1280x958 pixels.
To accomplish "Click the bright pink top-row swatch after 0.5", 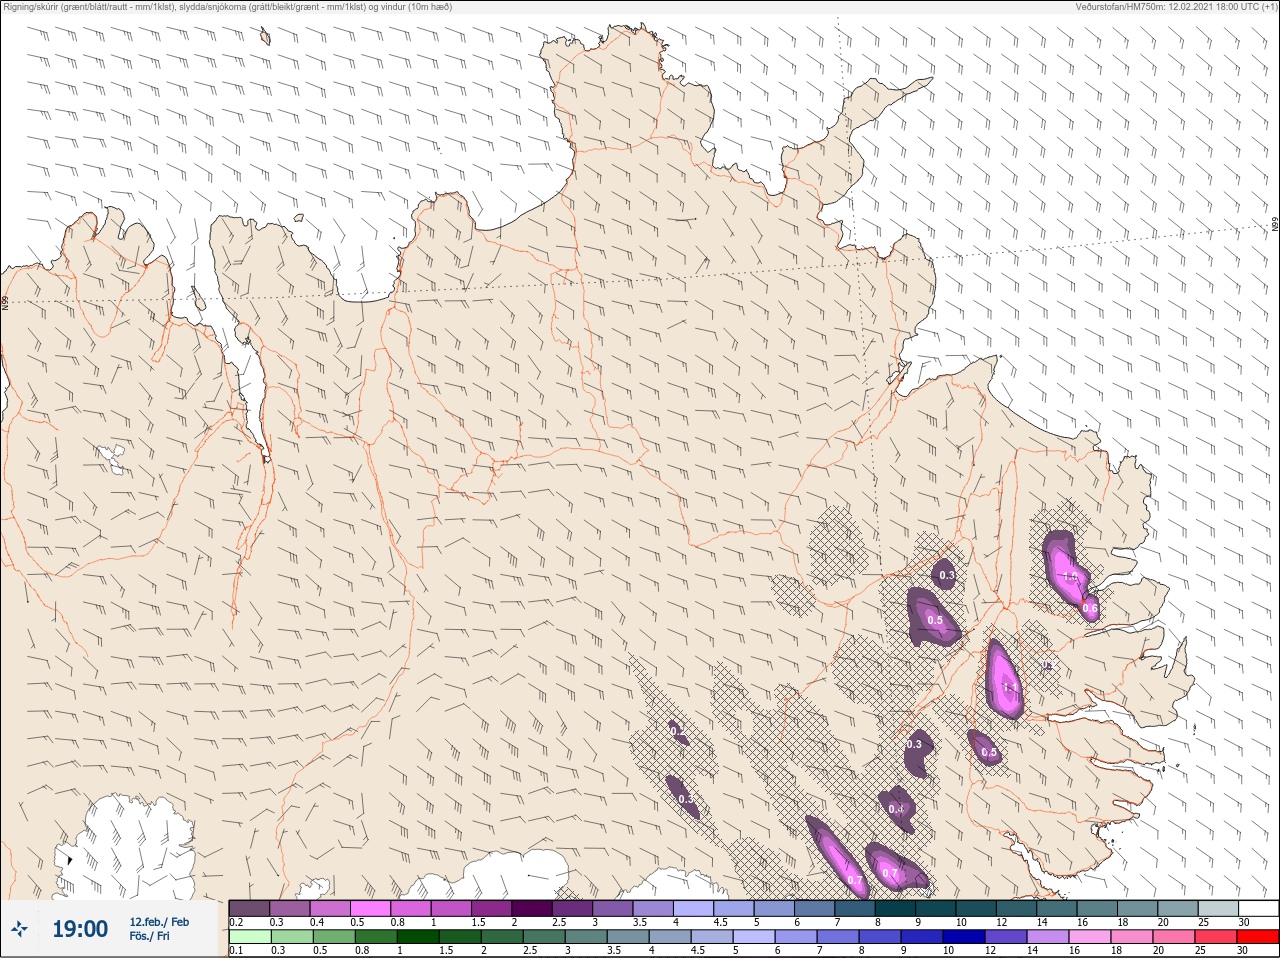I will pyautogui.click(x=371, y=908).
